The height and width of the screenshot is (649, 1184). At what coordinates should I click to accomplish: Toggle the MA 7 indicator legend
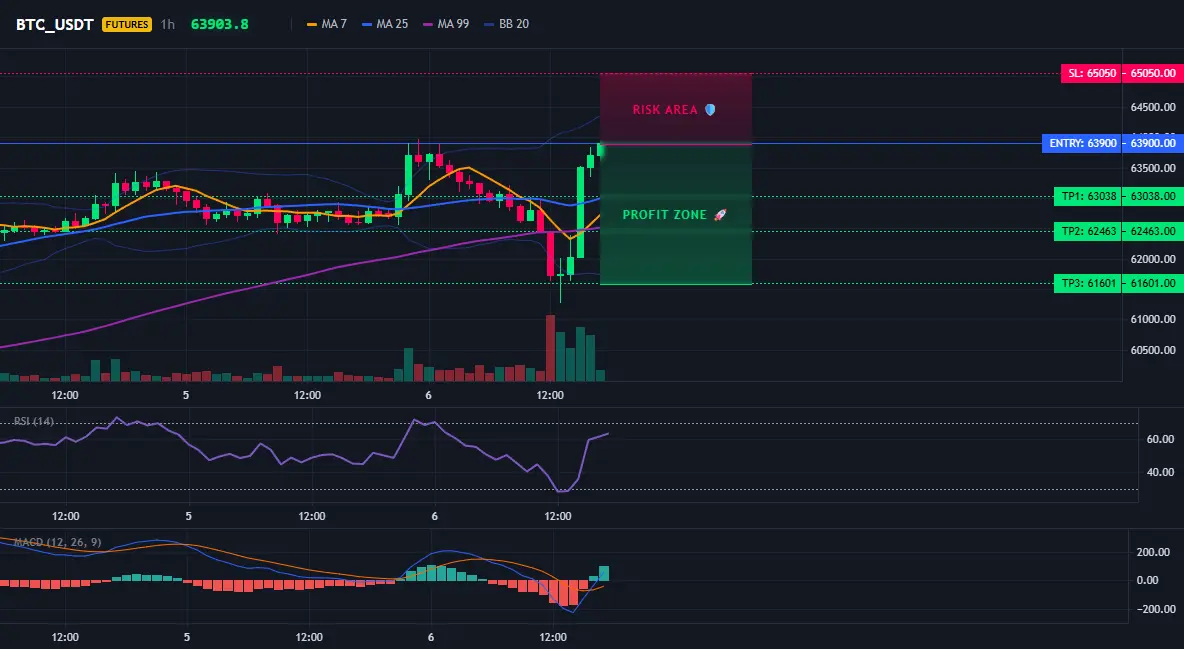327,24
